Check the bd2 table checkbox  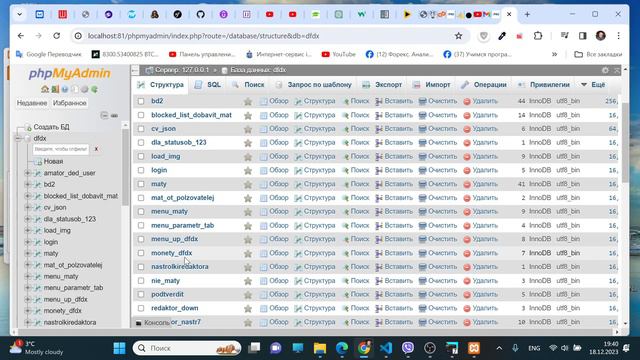[141, 101]
